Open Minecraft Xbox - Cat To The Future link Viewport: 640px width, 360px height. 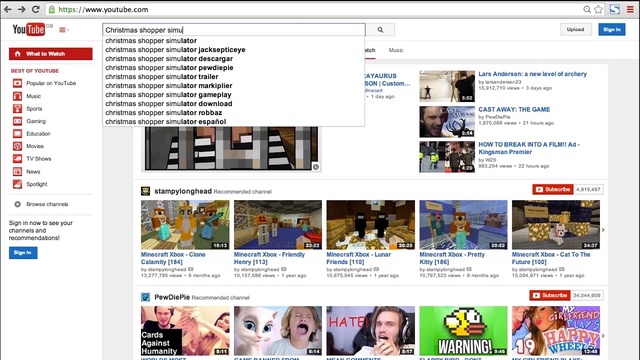(551, 258)
